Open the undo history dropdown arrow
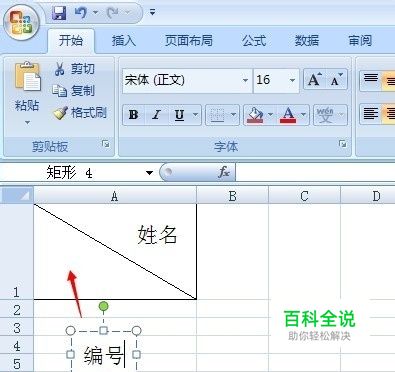 click(95, 13)
